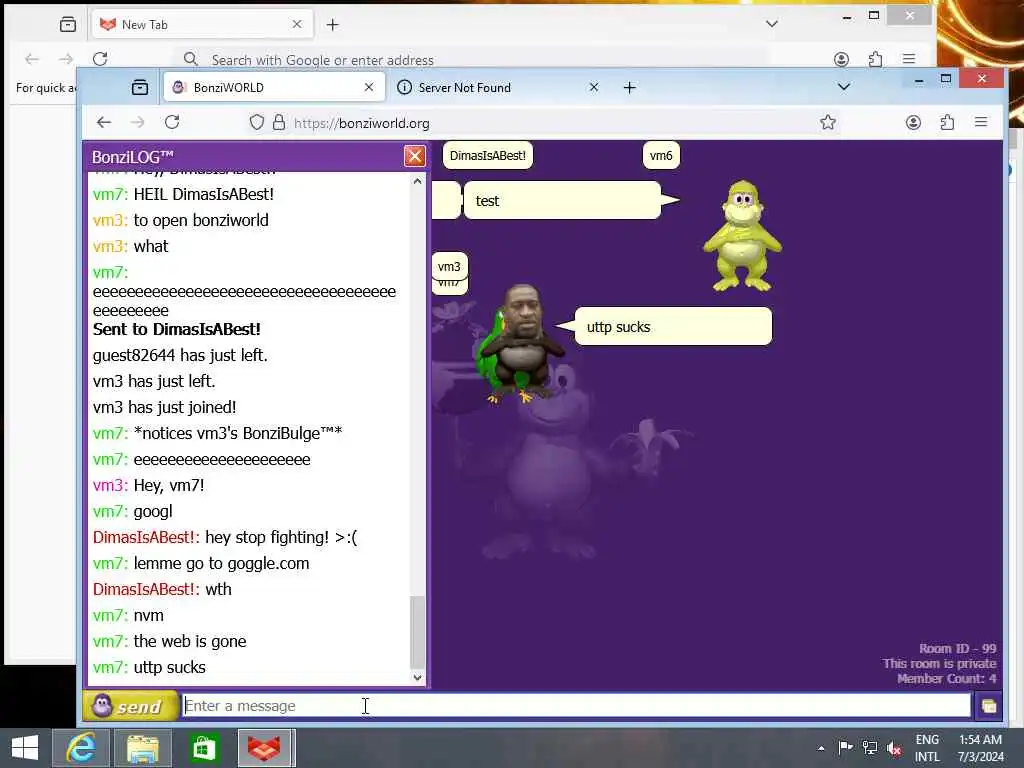1024x768 pixels.
Task: Show hidden system tray icons
Action: 821,748
